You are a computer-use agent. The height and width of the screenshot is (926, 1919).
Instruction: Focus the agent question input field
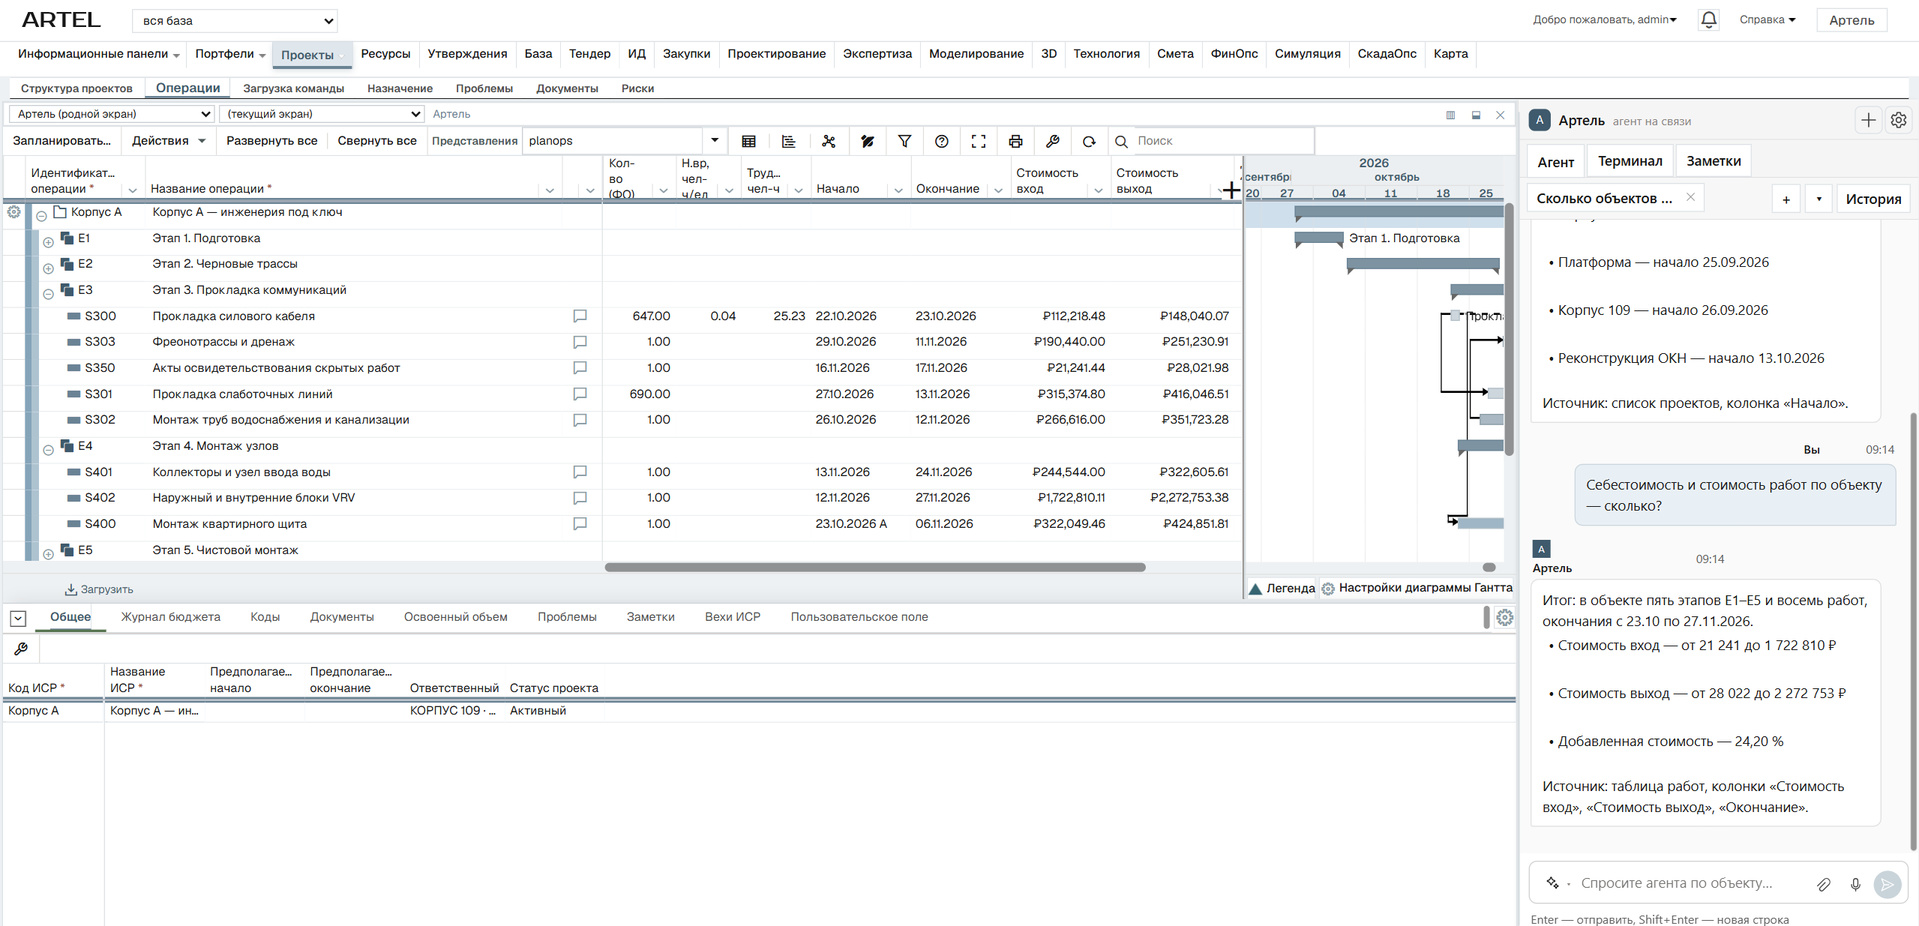point(1690,884)
